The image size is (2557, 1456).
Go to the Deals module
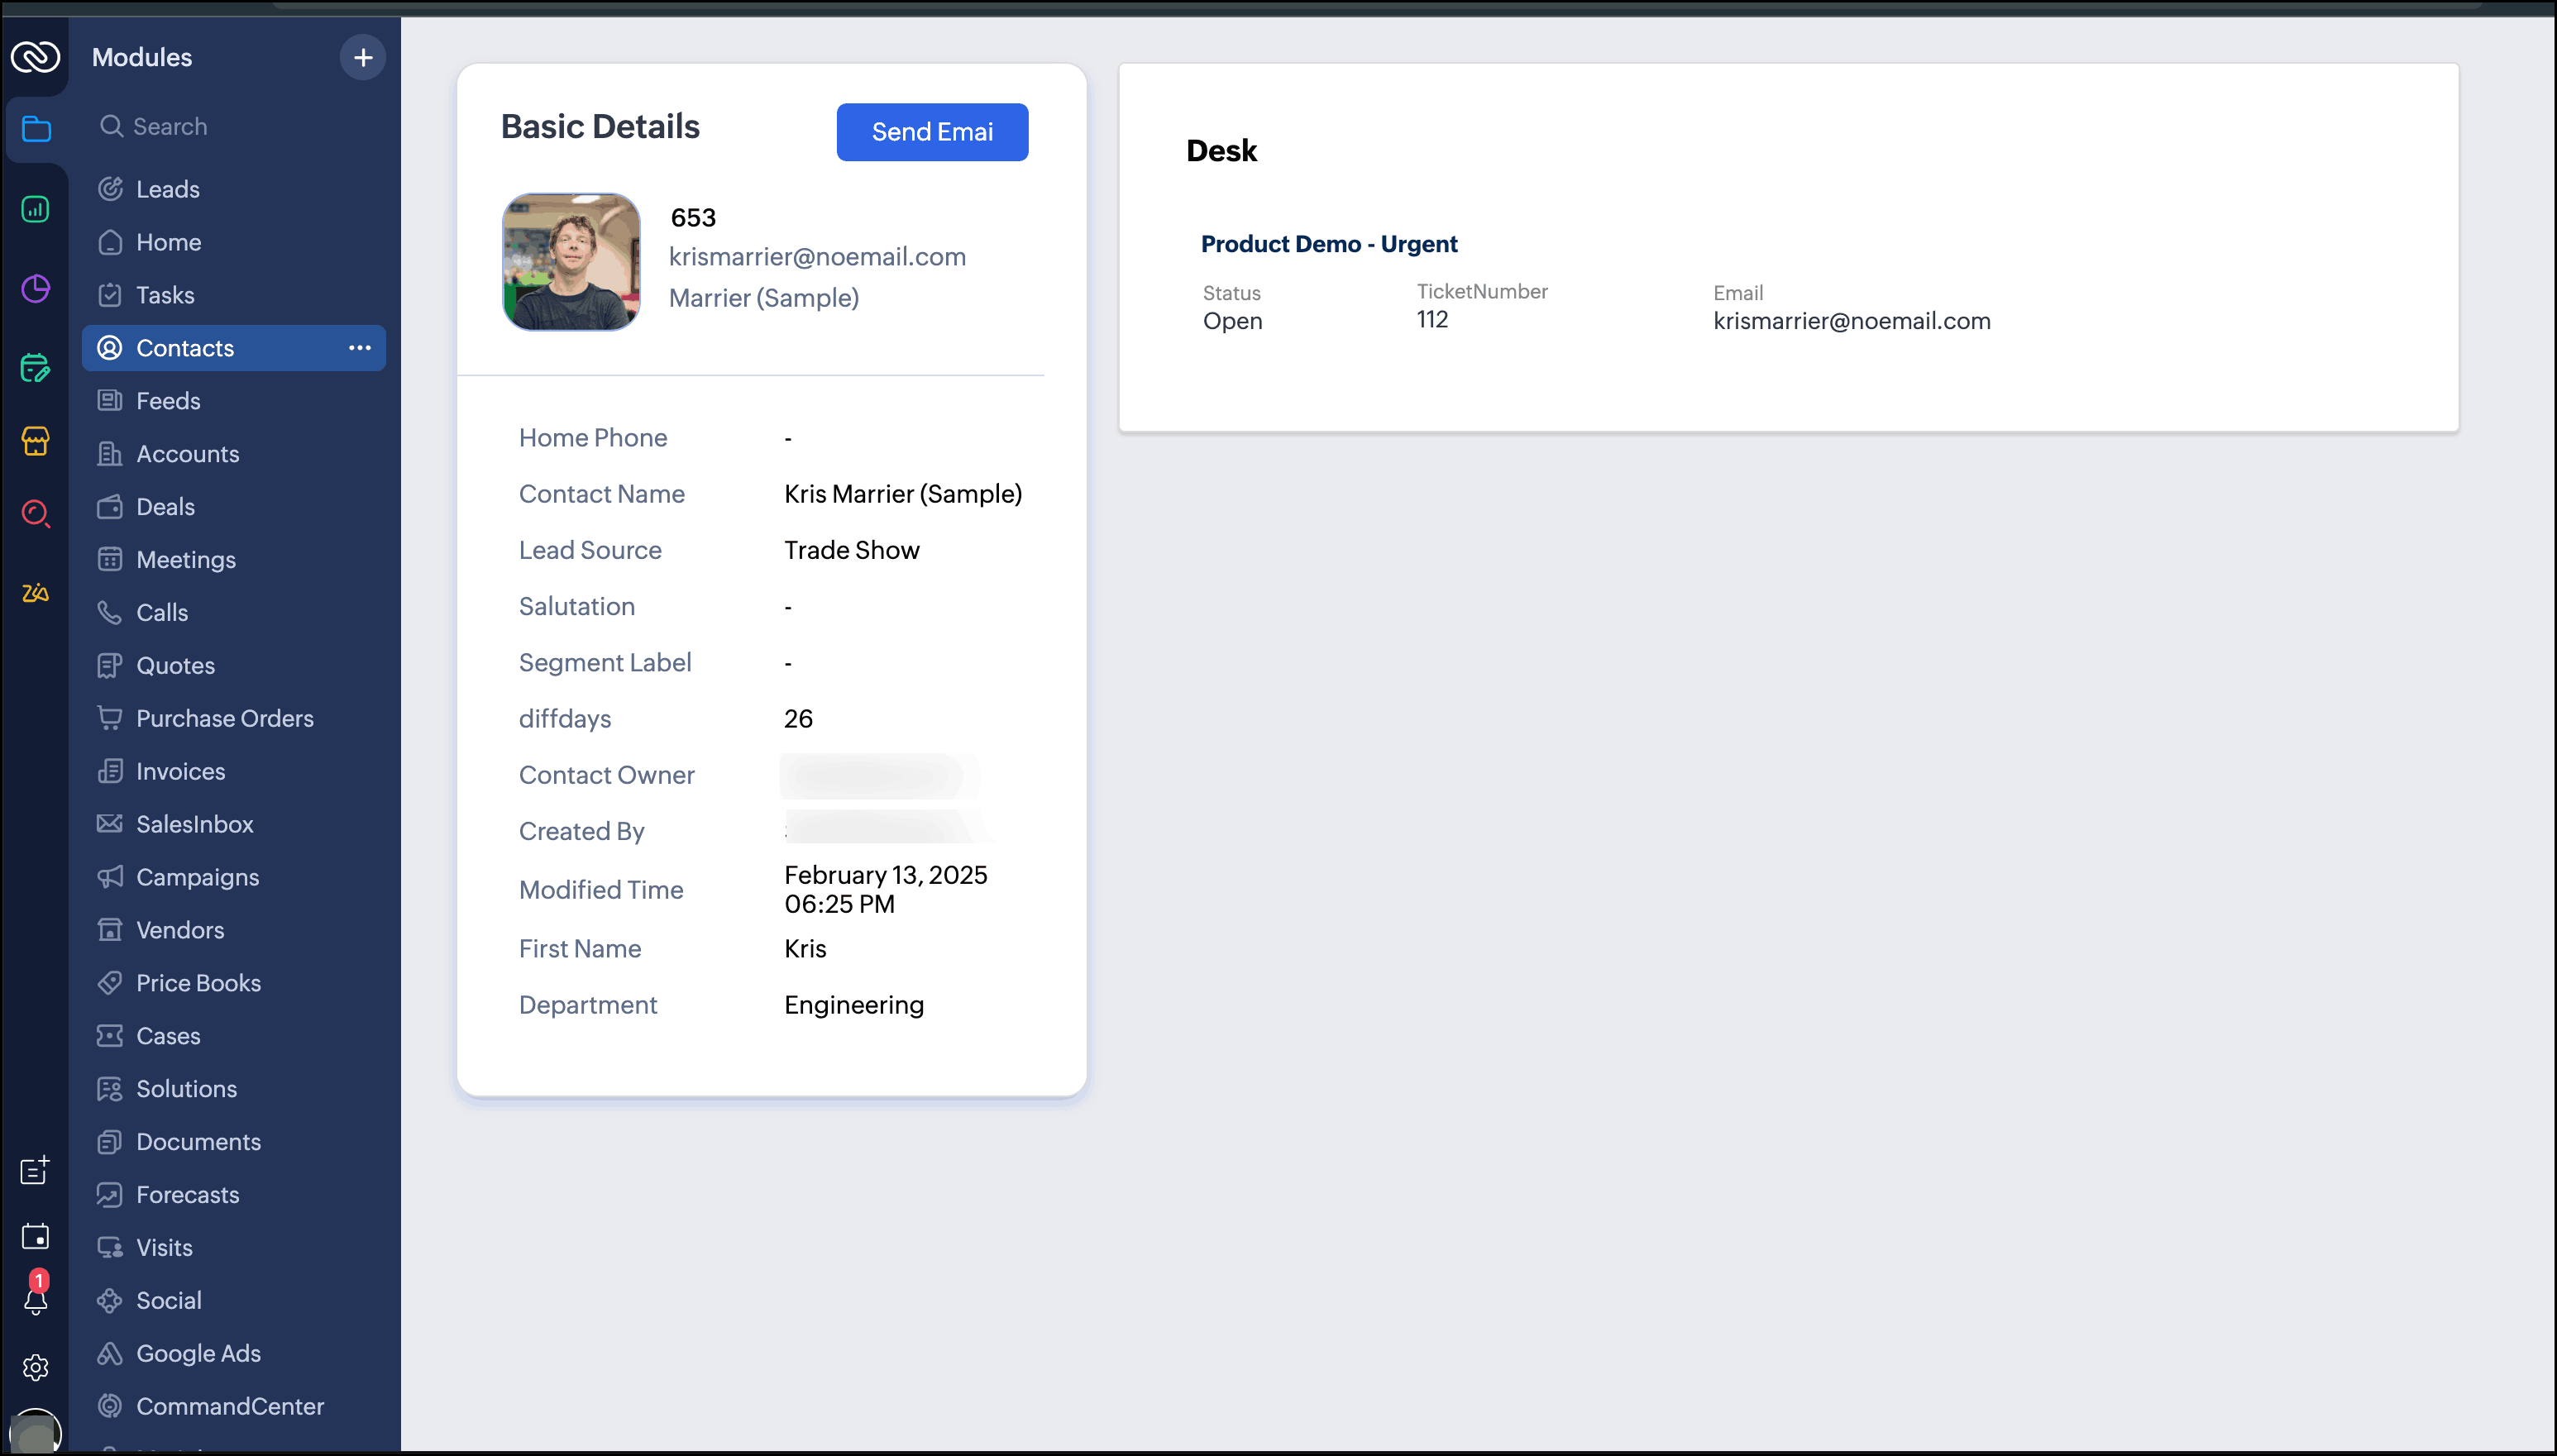coord(165,507)
